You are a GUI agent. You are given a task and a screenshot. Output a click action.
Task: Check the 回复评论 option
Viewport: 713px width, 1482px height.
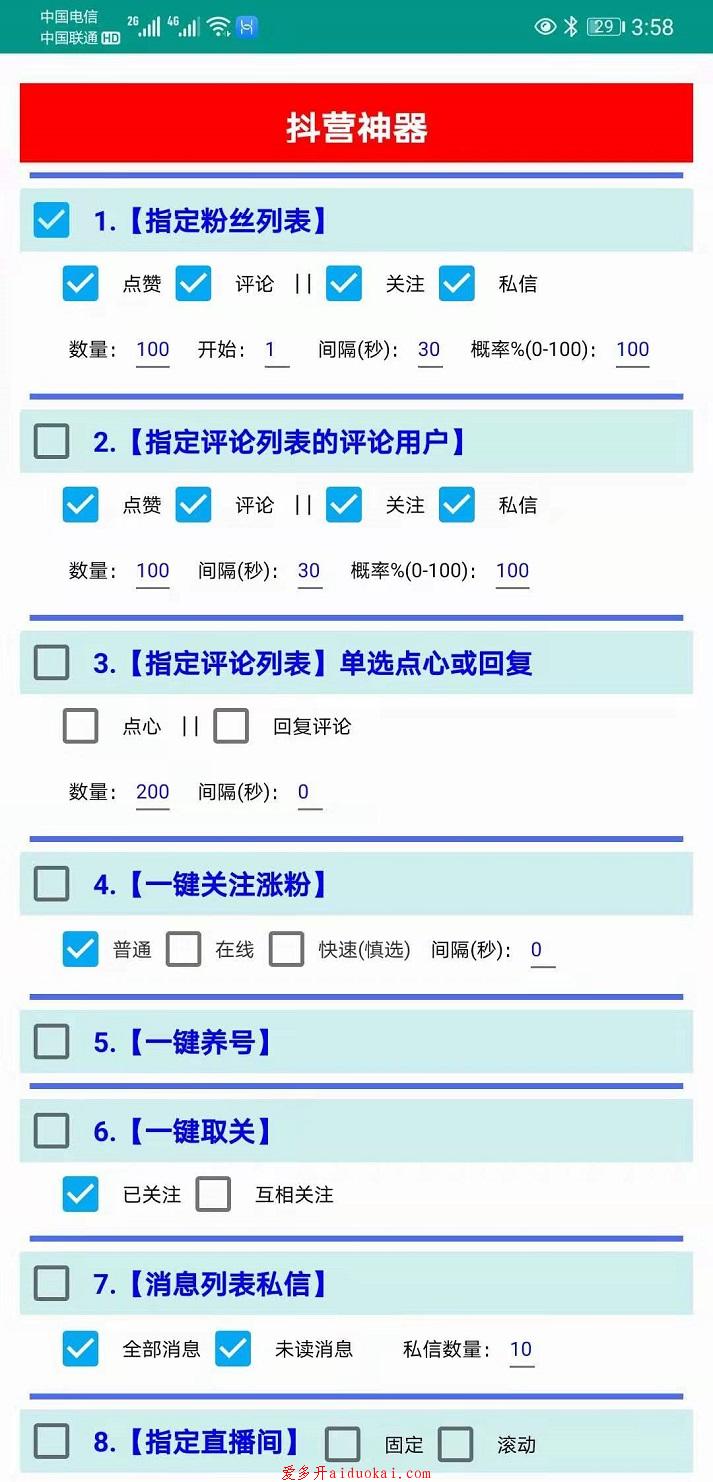point(231,726)
